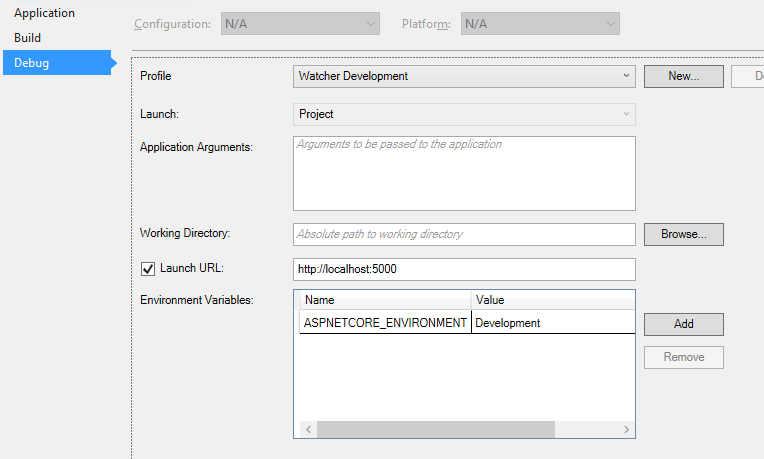Select the ASPNETCORE_ENVIRONMENT name cell

pos(385,323)
